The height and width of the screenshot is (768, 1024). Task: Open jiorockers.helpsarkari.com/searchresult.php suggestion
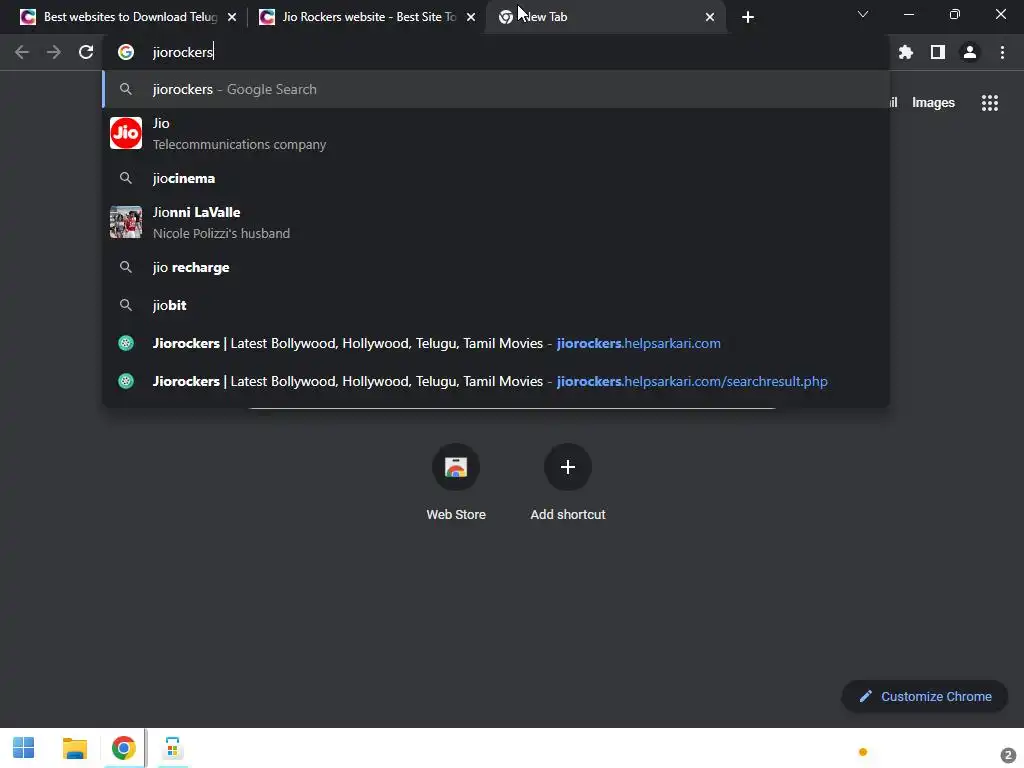[x=496, y=381]
